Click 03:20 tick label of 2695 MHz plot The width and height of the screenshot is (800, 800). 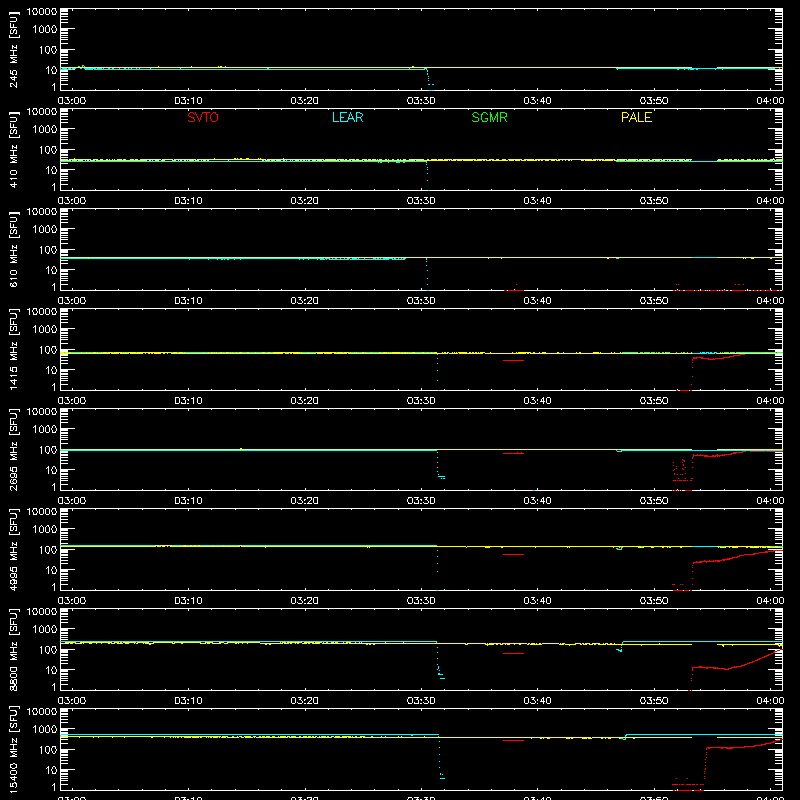[x=305, y=501]
